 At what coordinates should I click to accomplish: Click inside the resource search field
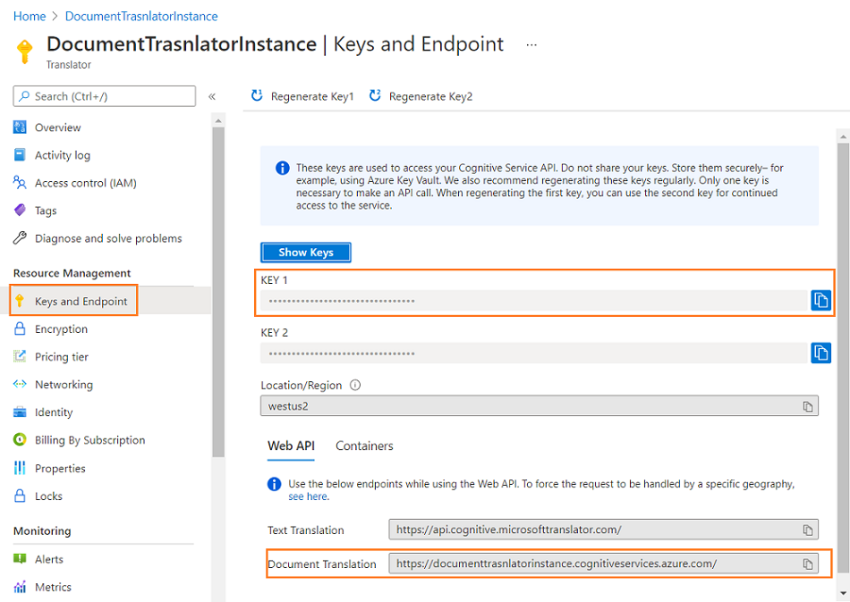[100, 96]
